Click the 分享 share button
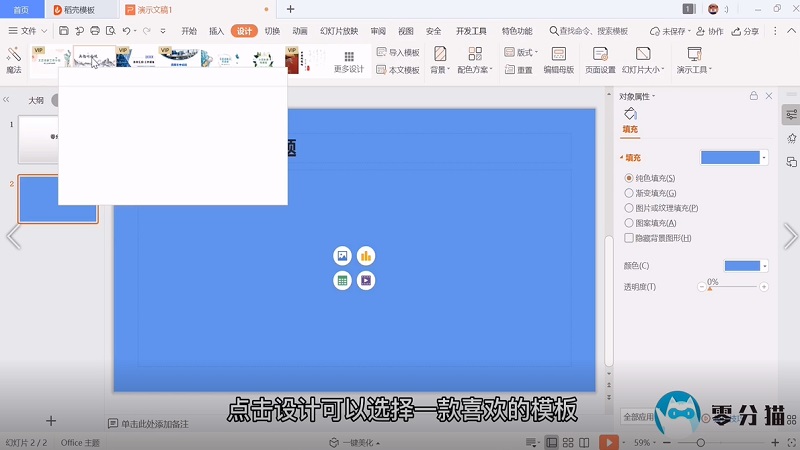This screenshot has width=800, height=450. coord(744,31)
